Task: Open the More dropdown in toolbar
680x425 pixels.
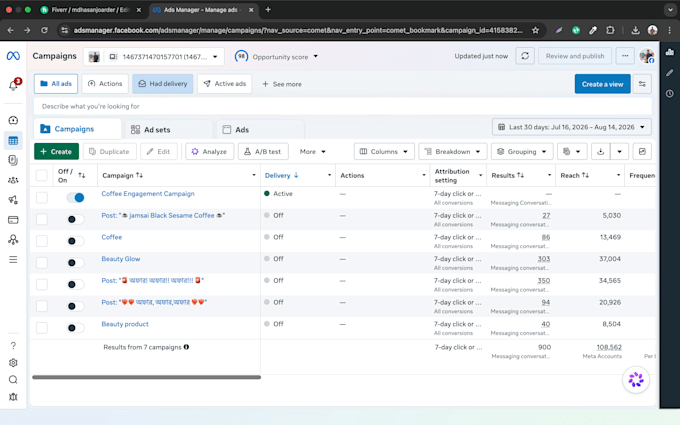Action: 312,151
